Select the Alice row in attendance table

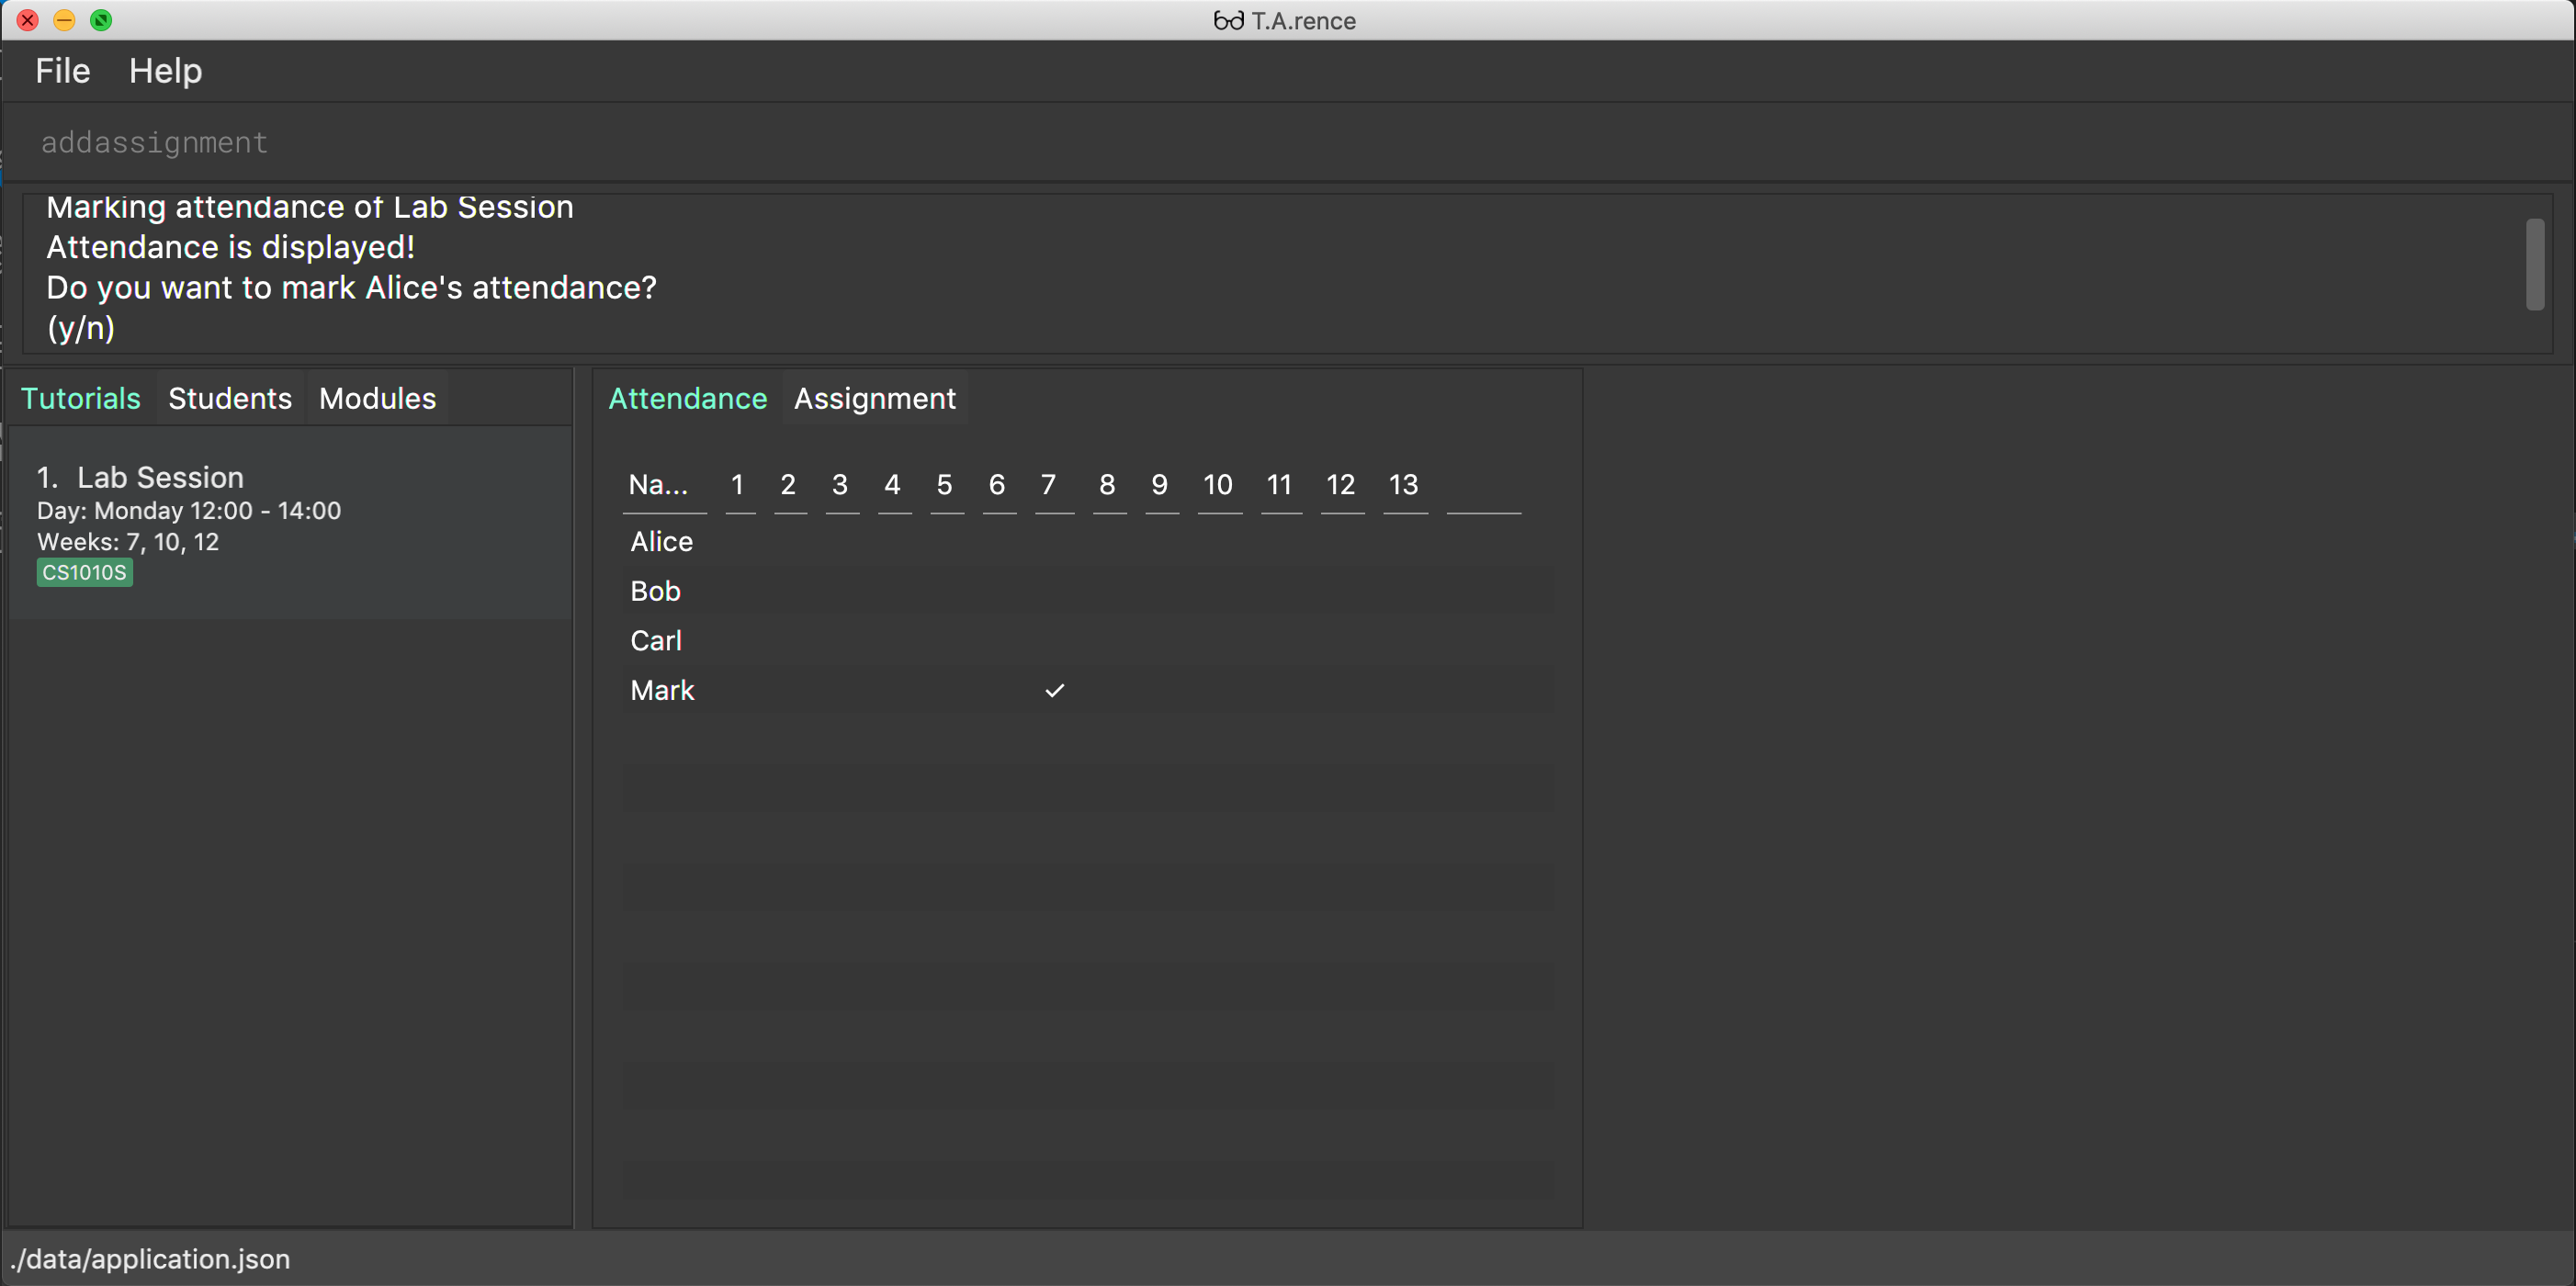(x=1088, y=541)
